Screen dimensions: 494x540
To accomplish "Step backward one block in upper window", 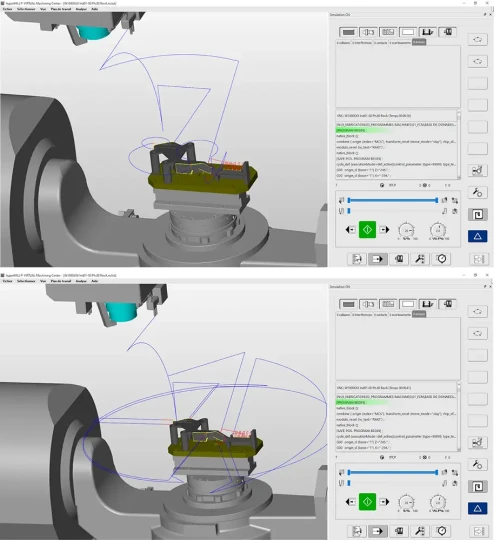I will click(x=350, y=229).
